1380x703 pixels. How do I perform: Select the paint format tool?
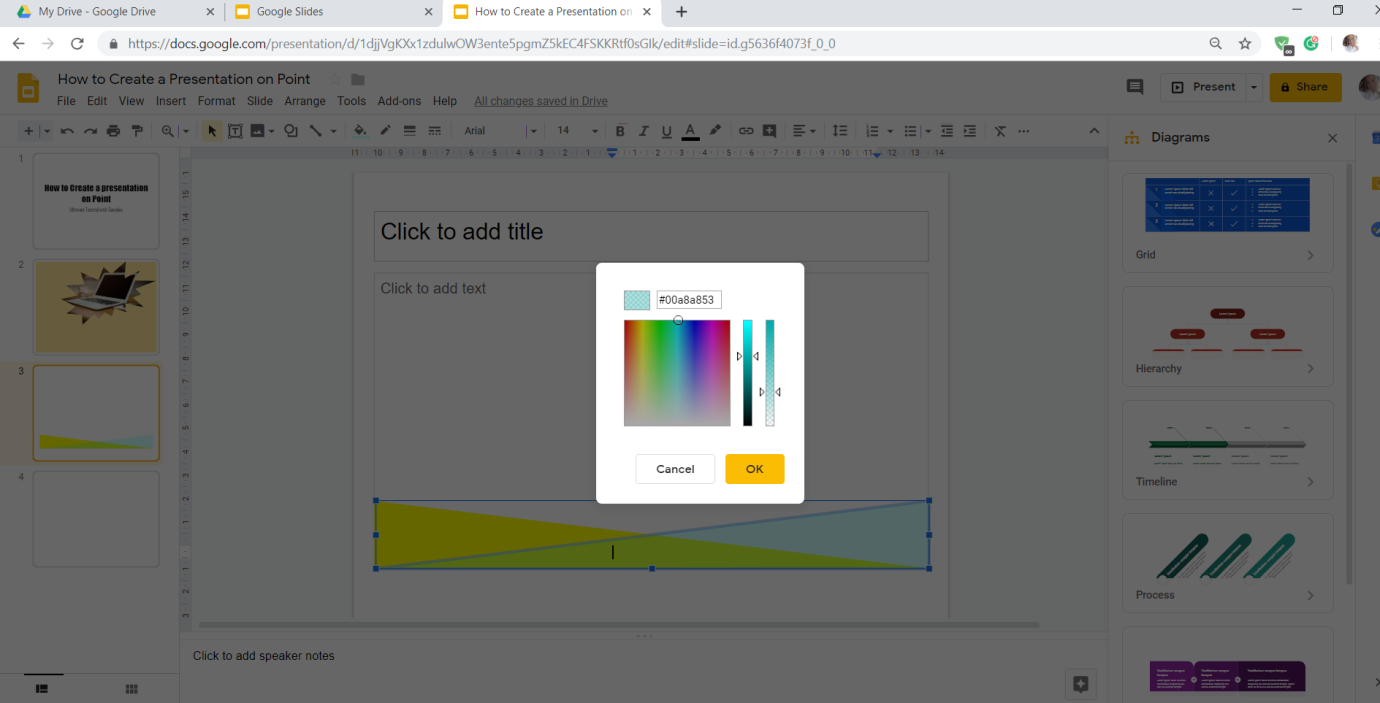point(137,131)
